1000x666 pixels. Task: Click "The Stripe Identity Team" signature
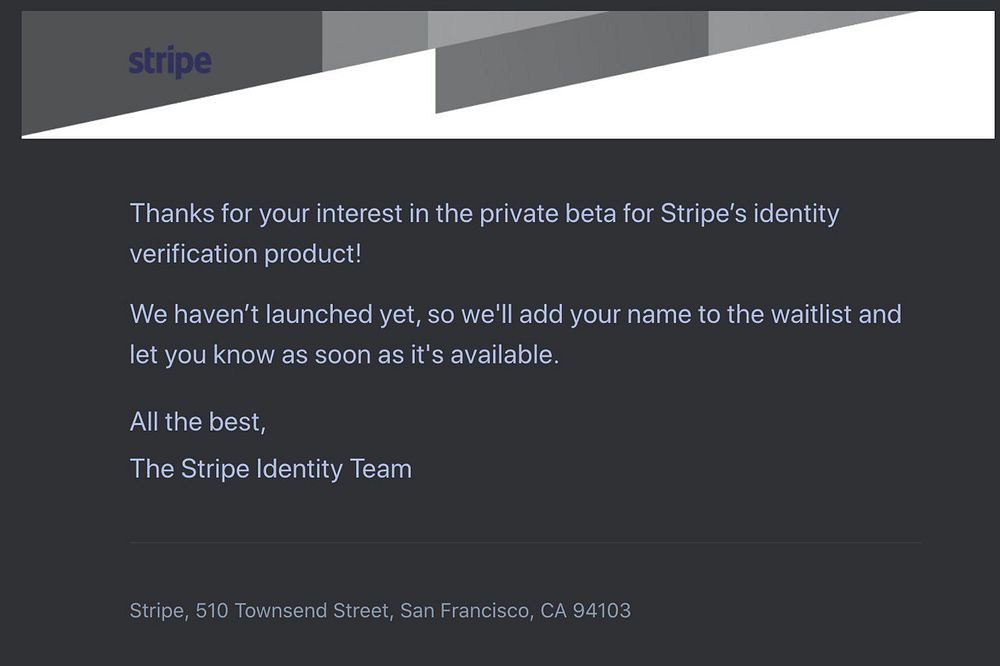[x=271, y=468]
